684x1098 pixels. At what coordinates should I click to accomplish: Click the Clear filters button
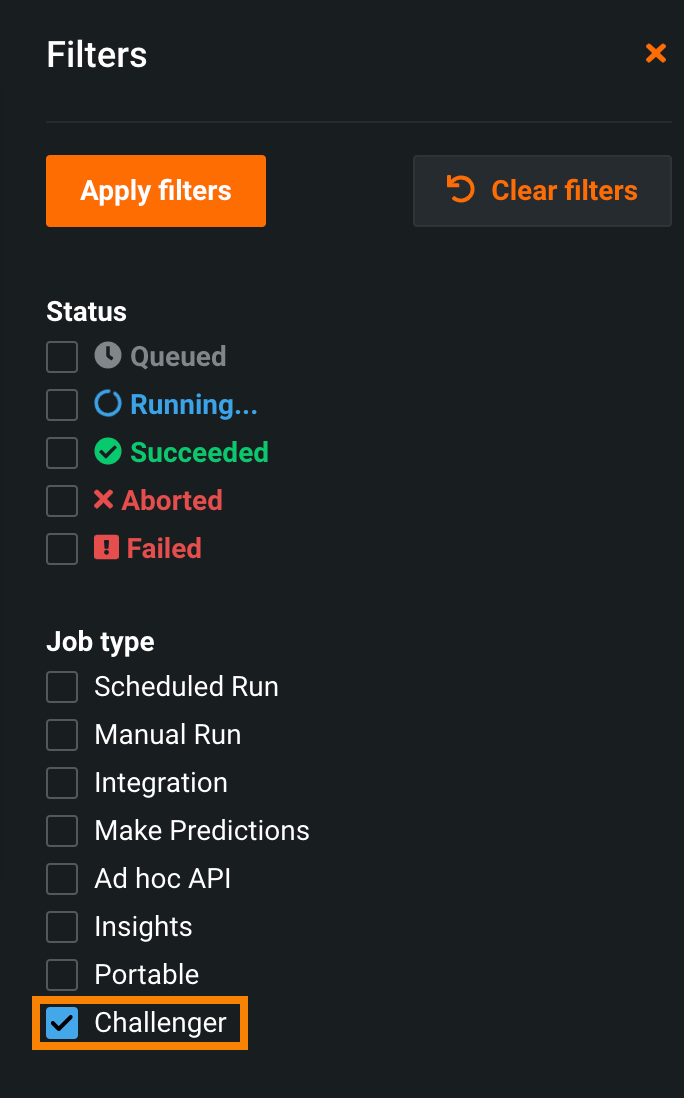(x=542, y=191)
